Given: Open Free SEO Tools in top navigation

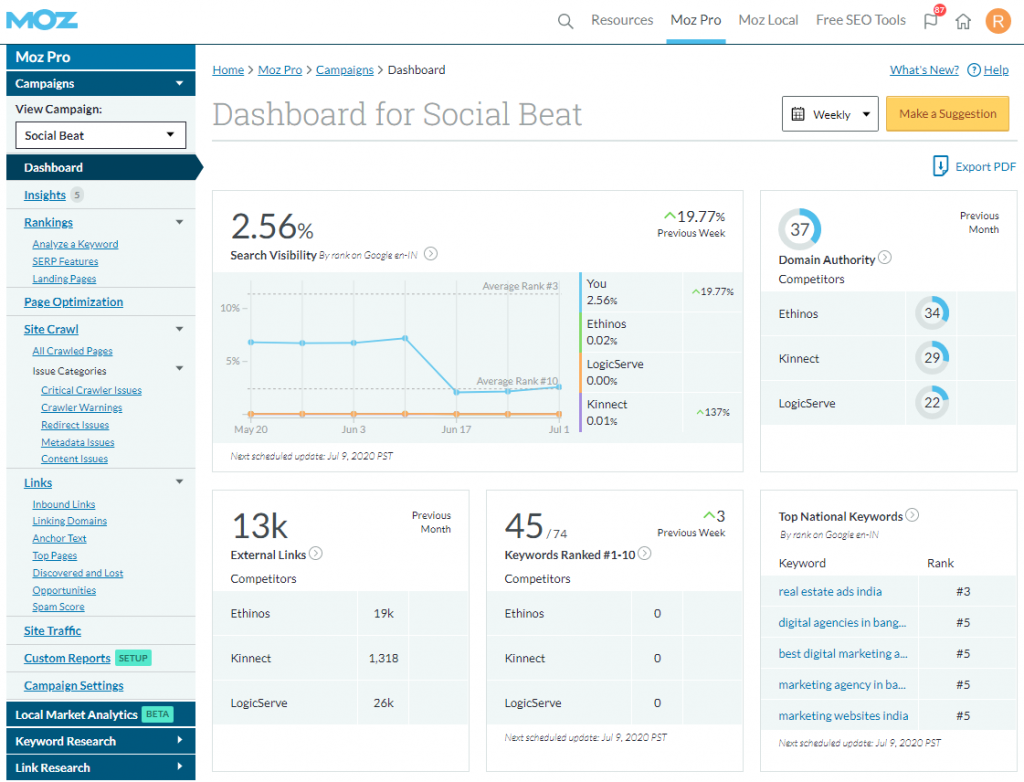Looking at the screenshot, I should (x=861, y=20).
